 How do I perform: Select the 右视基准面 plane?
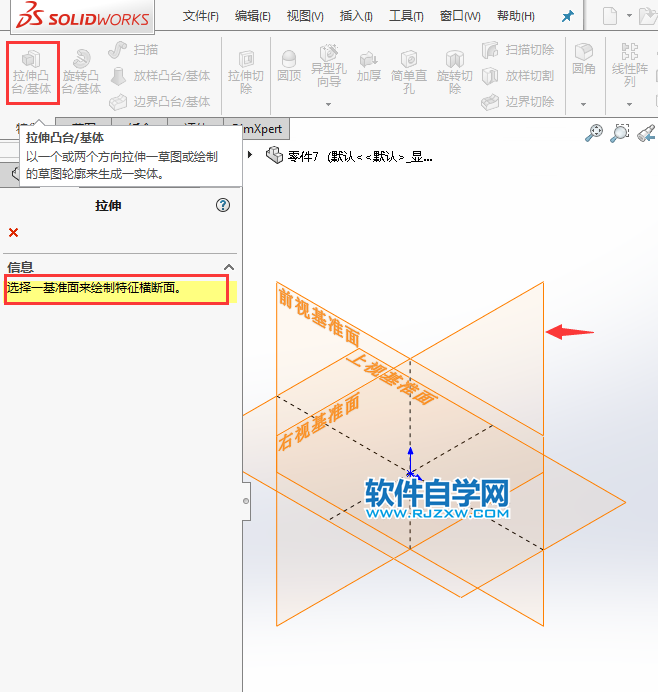319,422
